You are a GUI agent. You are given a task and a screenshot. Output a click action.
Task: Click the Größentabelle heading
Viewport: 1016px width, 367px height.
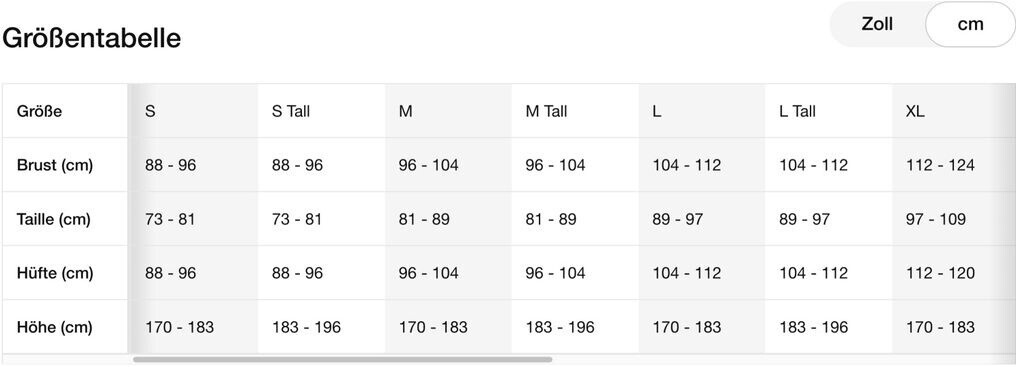[x=91, y=38]
